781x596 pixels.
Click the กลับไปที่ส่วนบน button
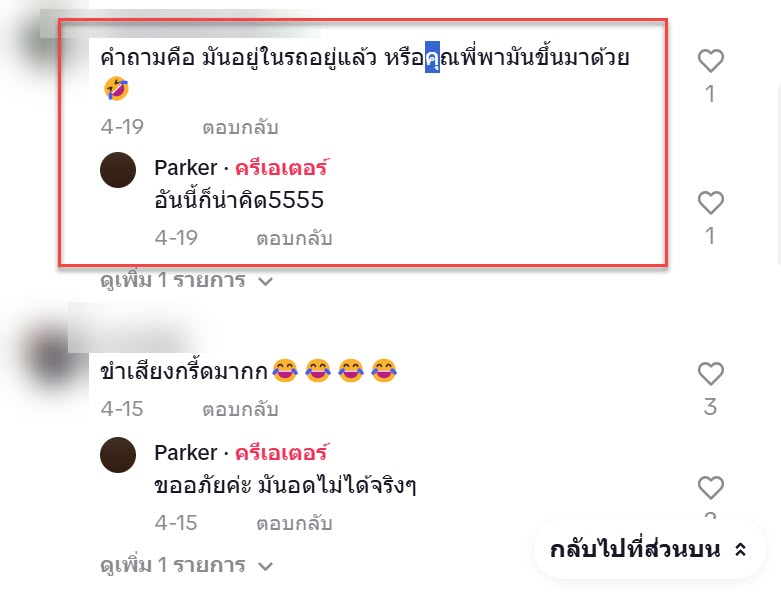click(649, 550)
